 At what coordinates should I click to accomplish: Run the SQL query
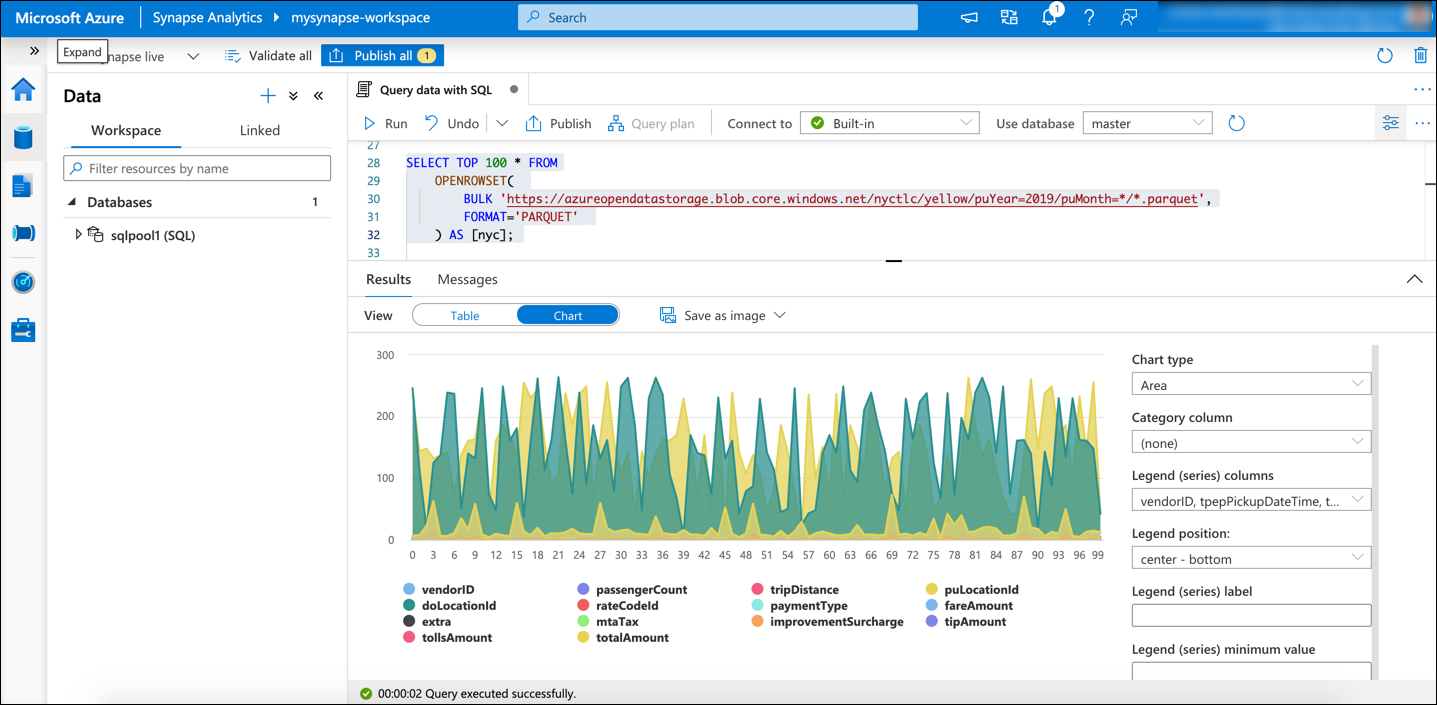(385, 123)
